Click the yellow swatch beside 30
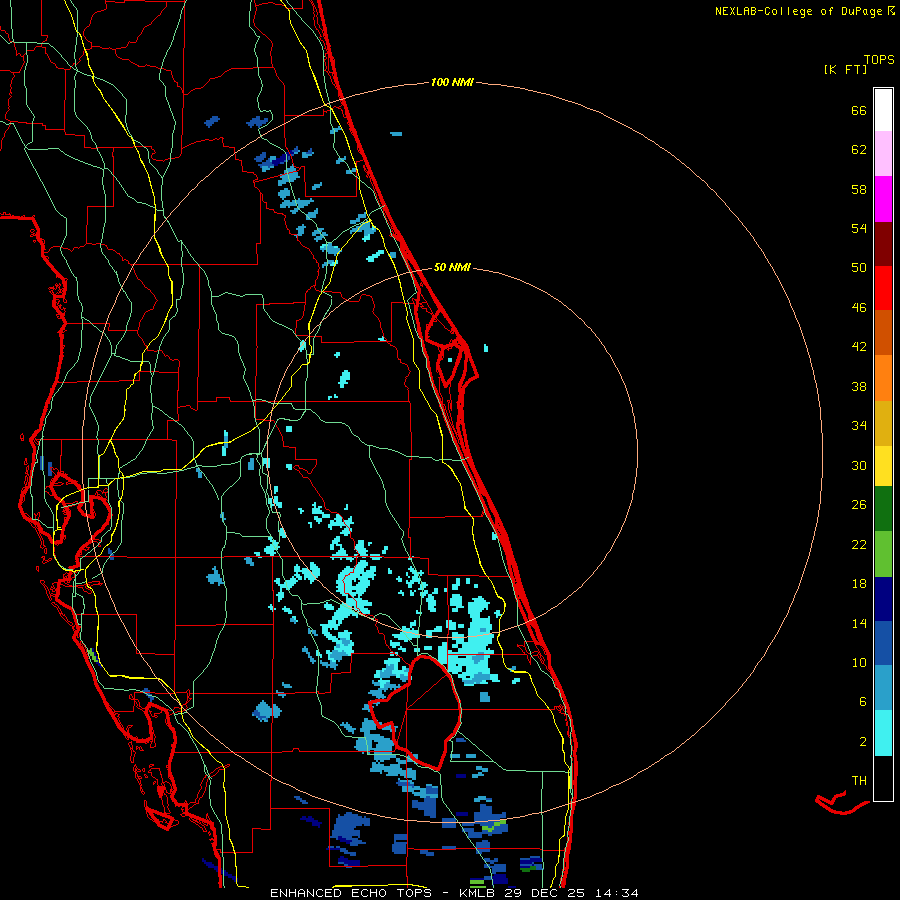 point(883,465)
